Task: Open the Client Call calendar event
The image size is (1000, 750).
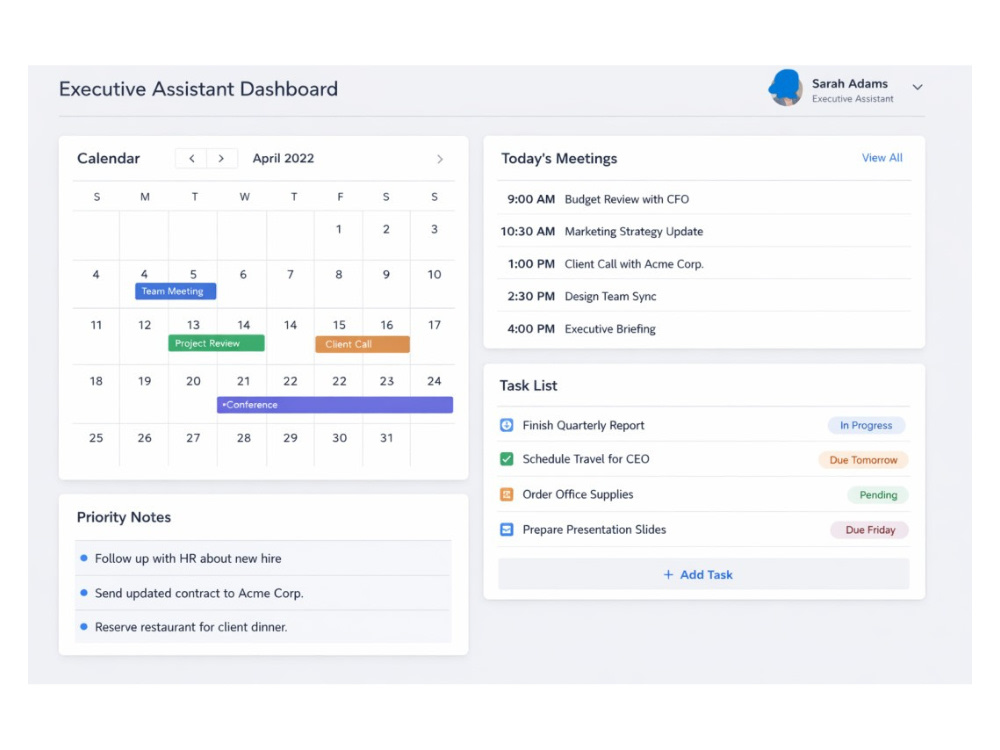Action: tap(362, 344)
